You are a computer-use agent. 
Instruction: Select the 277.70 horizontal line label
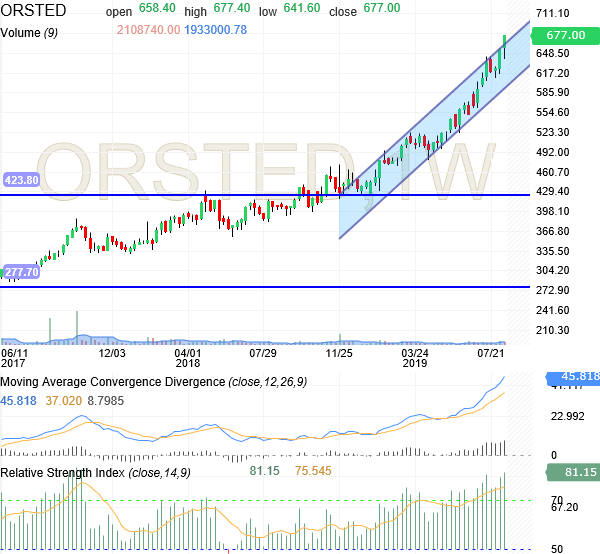click(21, 272)
